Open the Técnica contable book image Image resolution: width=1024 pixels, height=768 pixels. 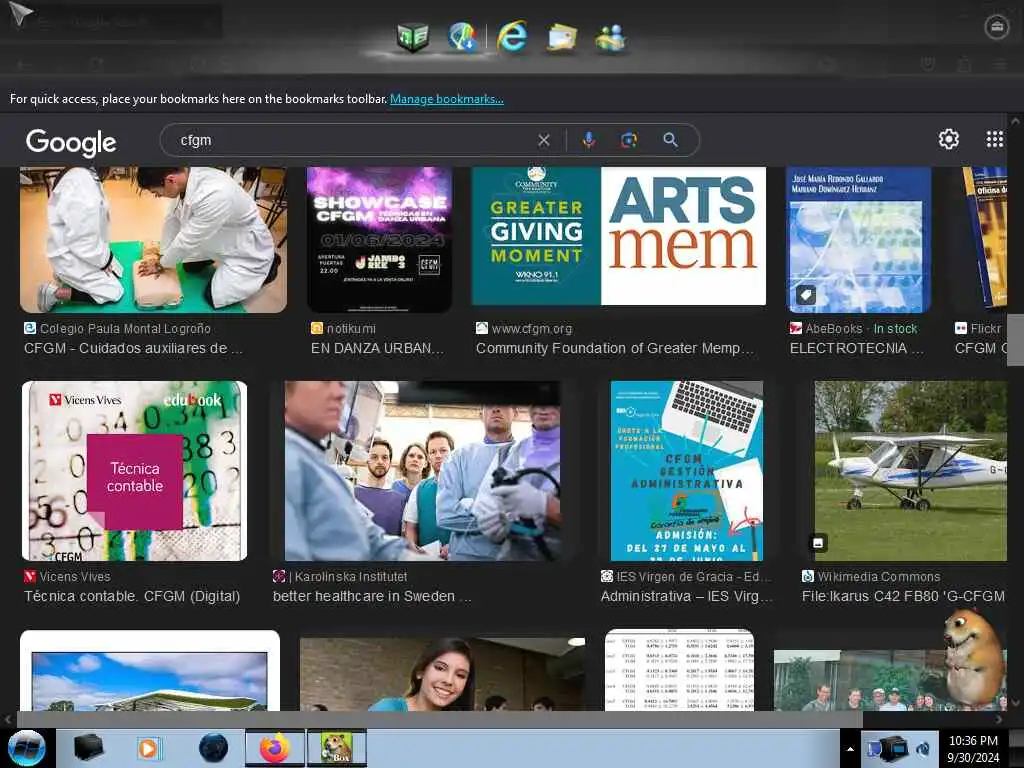point(135,471)
